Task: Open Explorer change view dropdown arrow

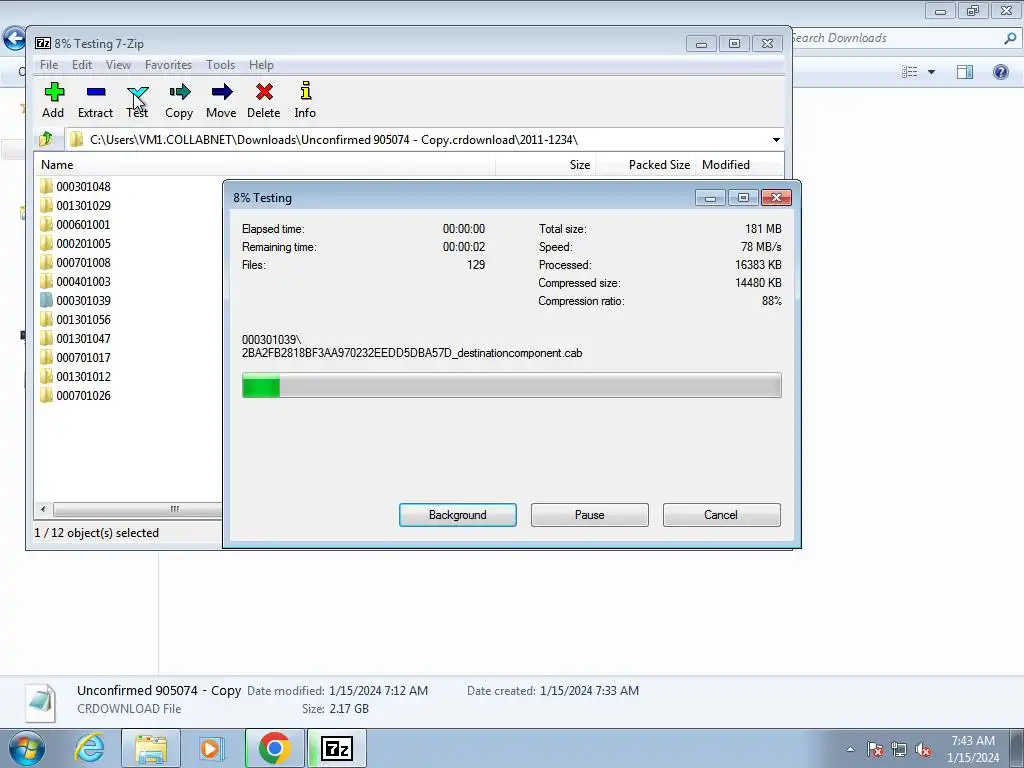Action: pyautogui.click(x=931, y=72)
